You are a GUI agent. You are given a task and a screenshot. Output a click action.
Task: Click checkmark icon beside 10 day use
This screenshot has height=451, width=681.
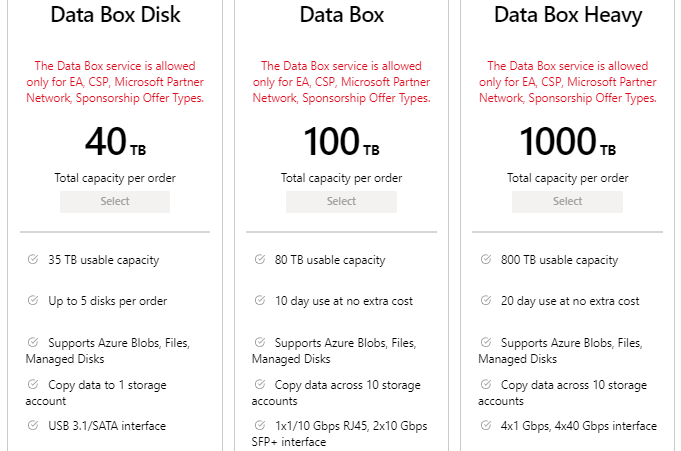(260, 300)
